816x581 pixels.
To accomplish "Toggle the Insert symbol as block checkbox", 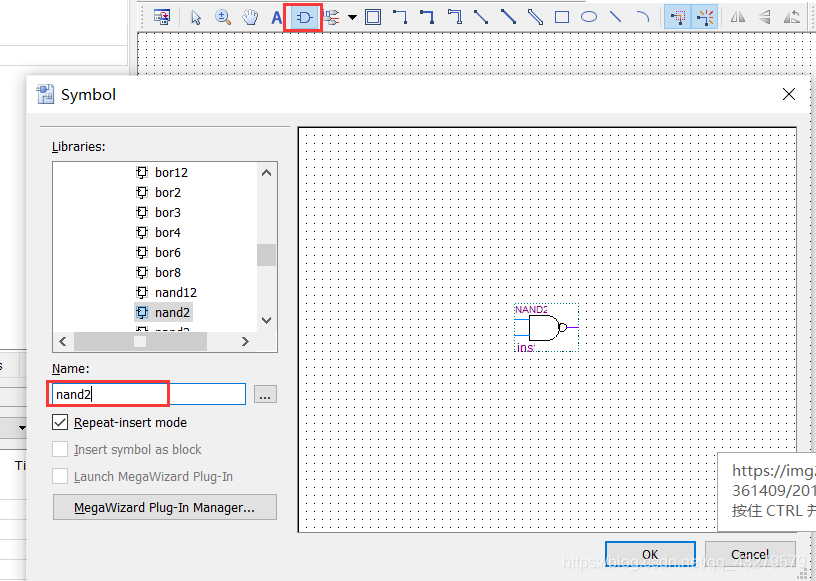I will [x=60, y=449].
